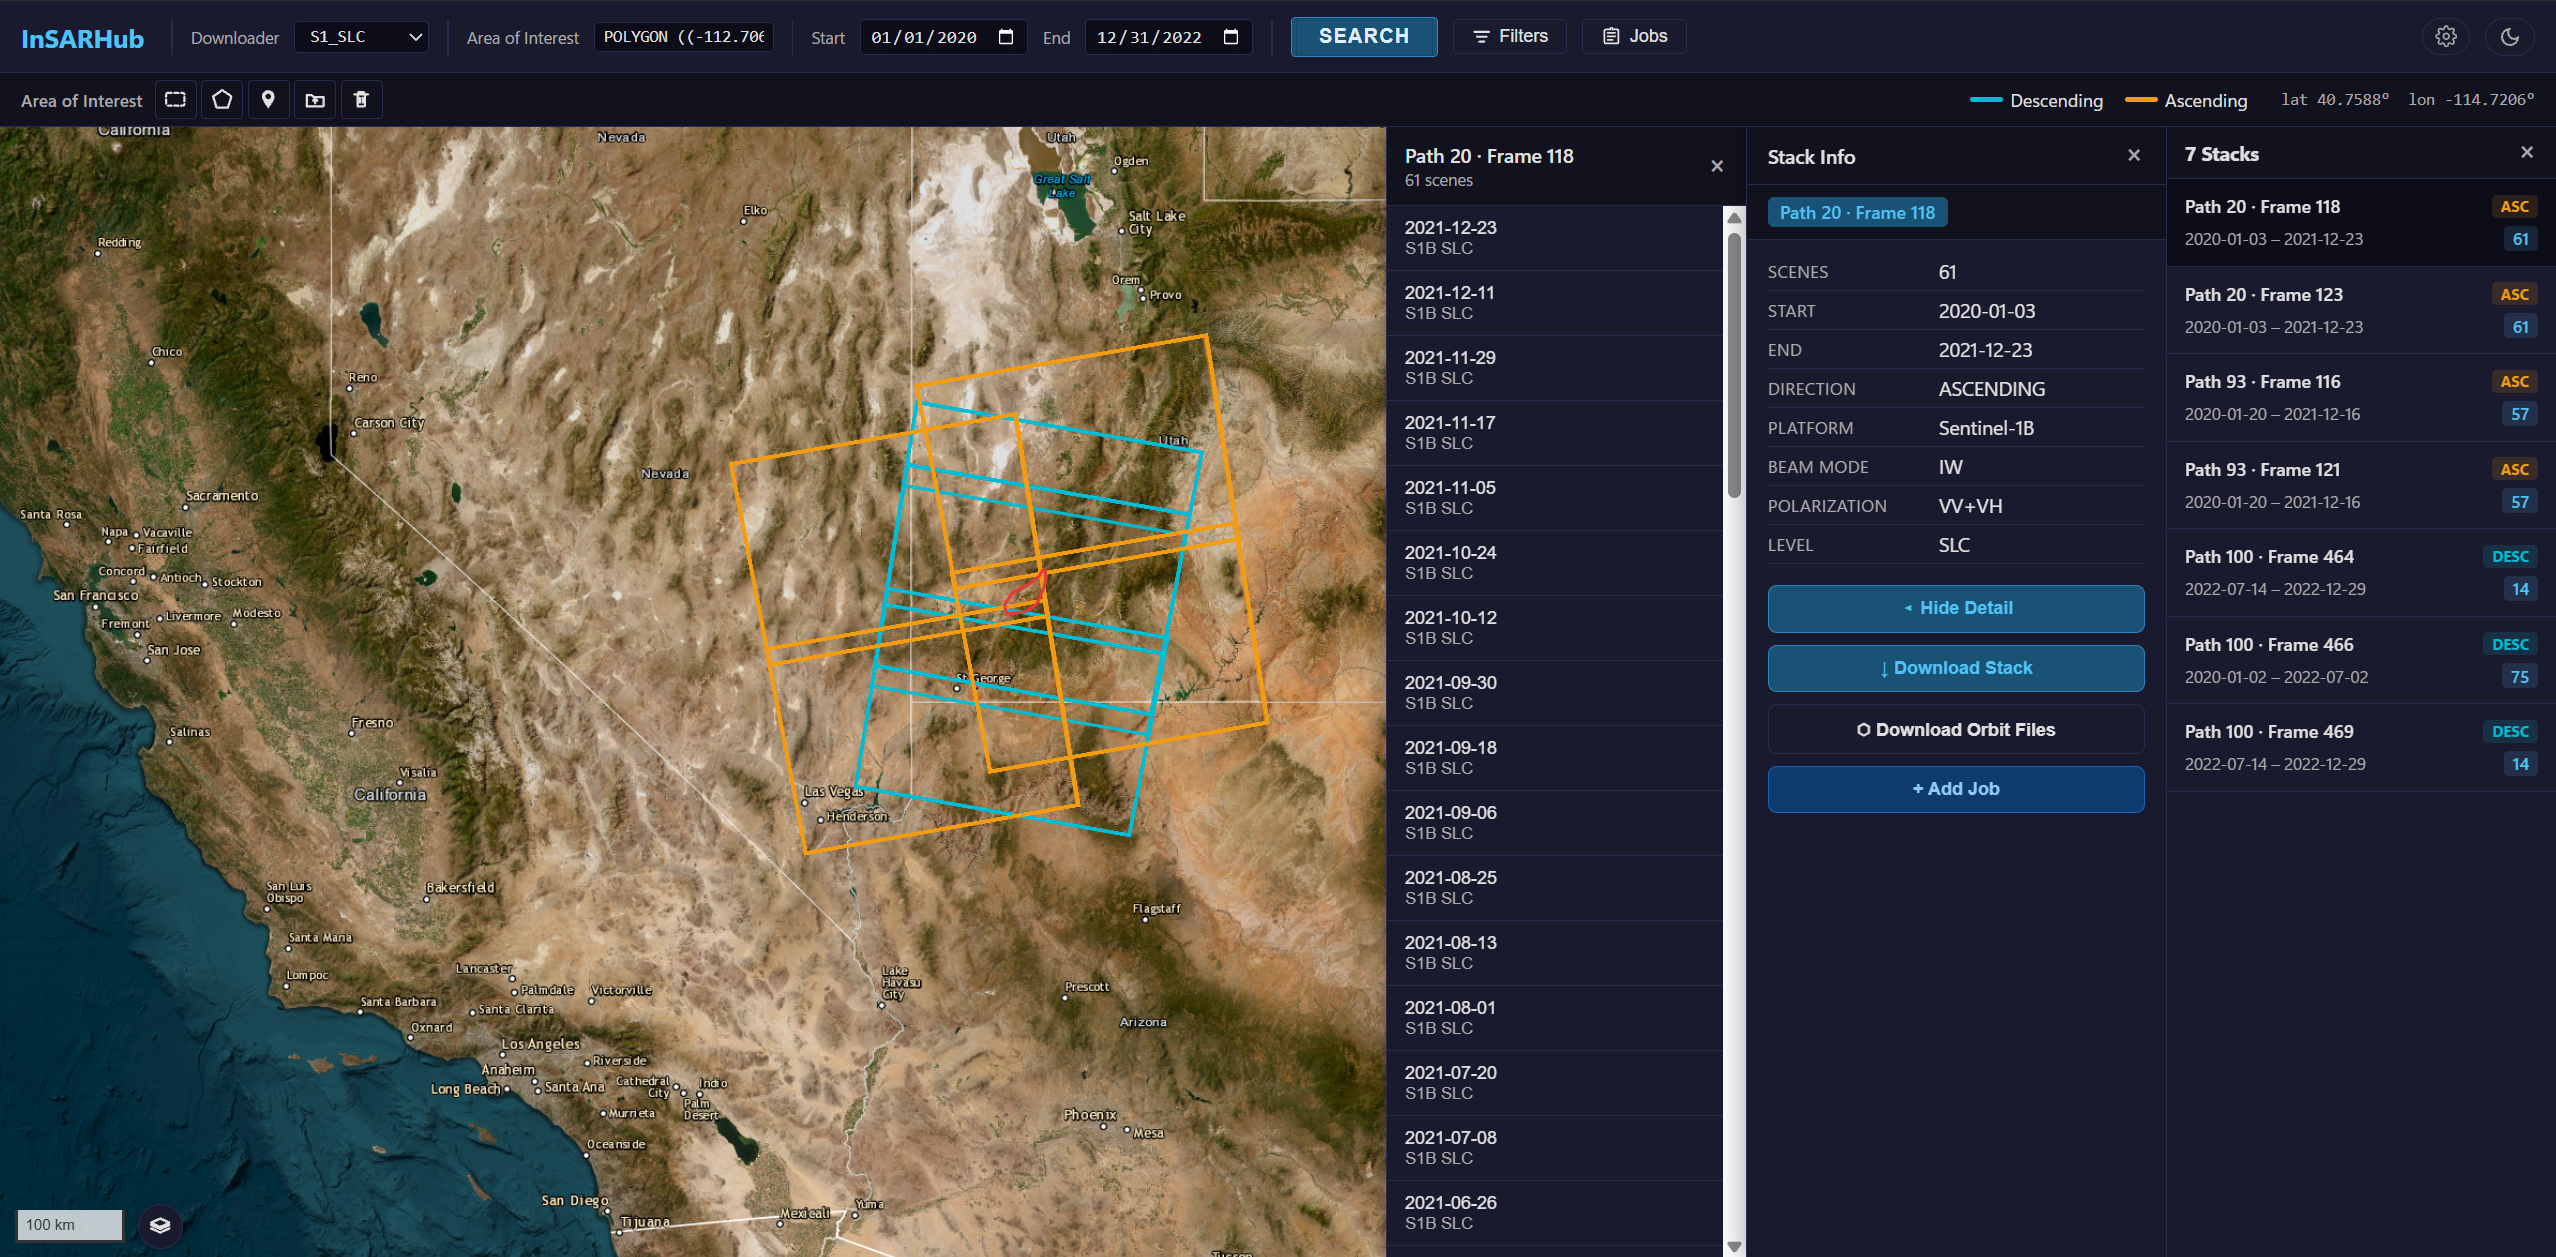Delete the area of interest with trash icon
Image resolution: width=2556 pixels, height=1257 pixels.
(361, 100)
